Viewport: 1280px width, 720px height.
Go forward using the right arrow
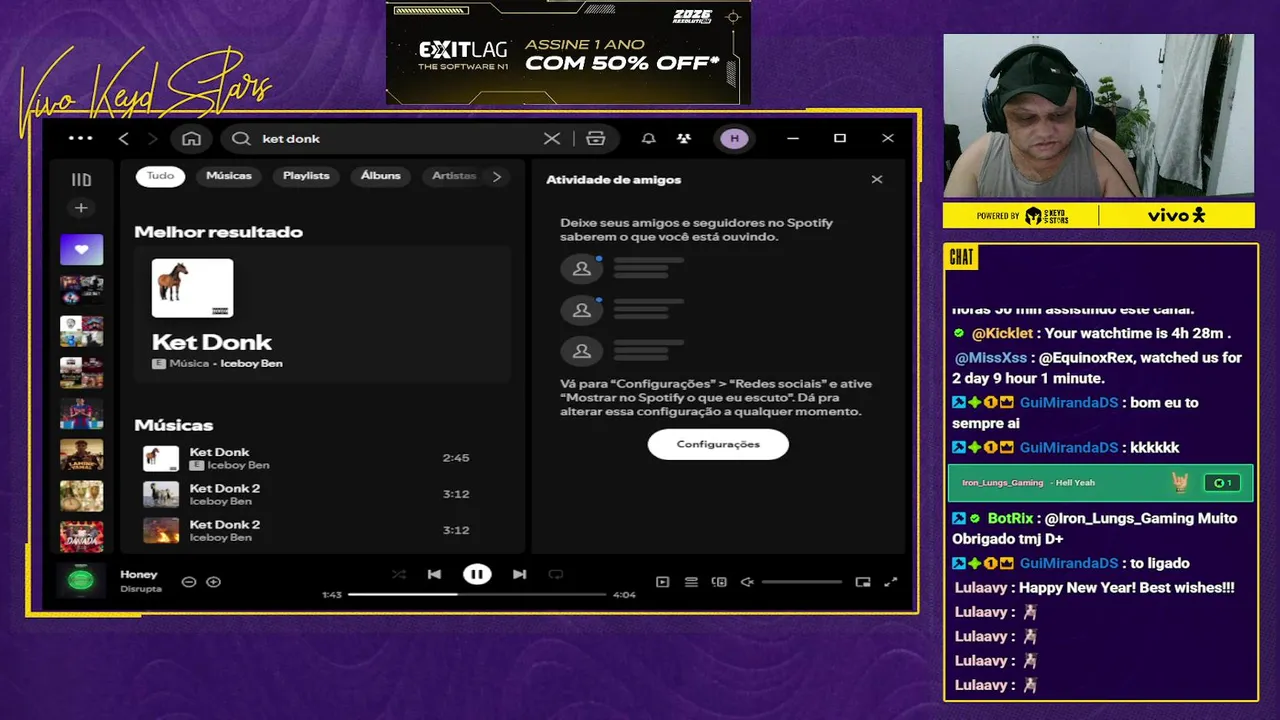153,139
